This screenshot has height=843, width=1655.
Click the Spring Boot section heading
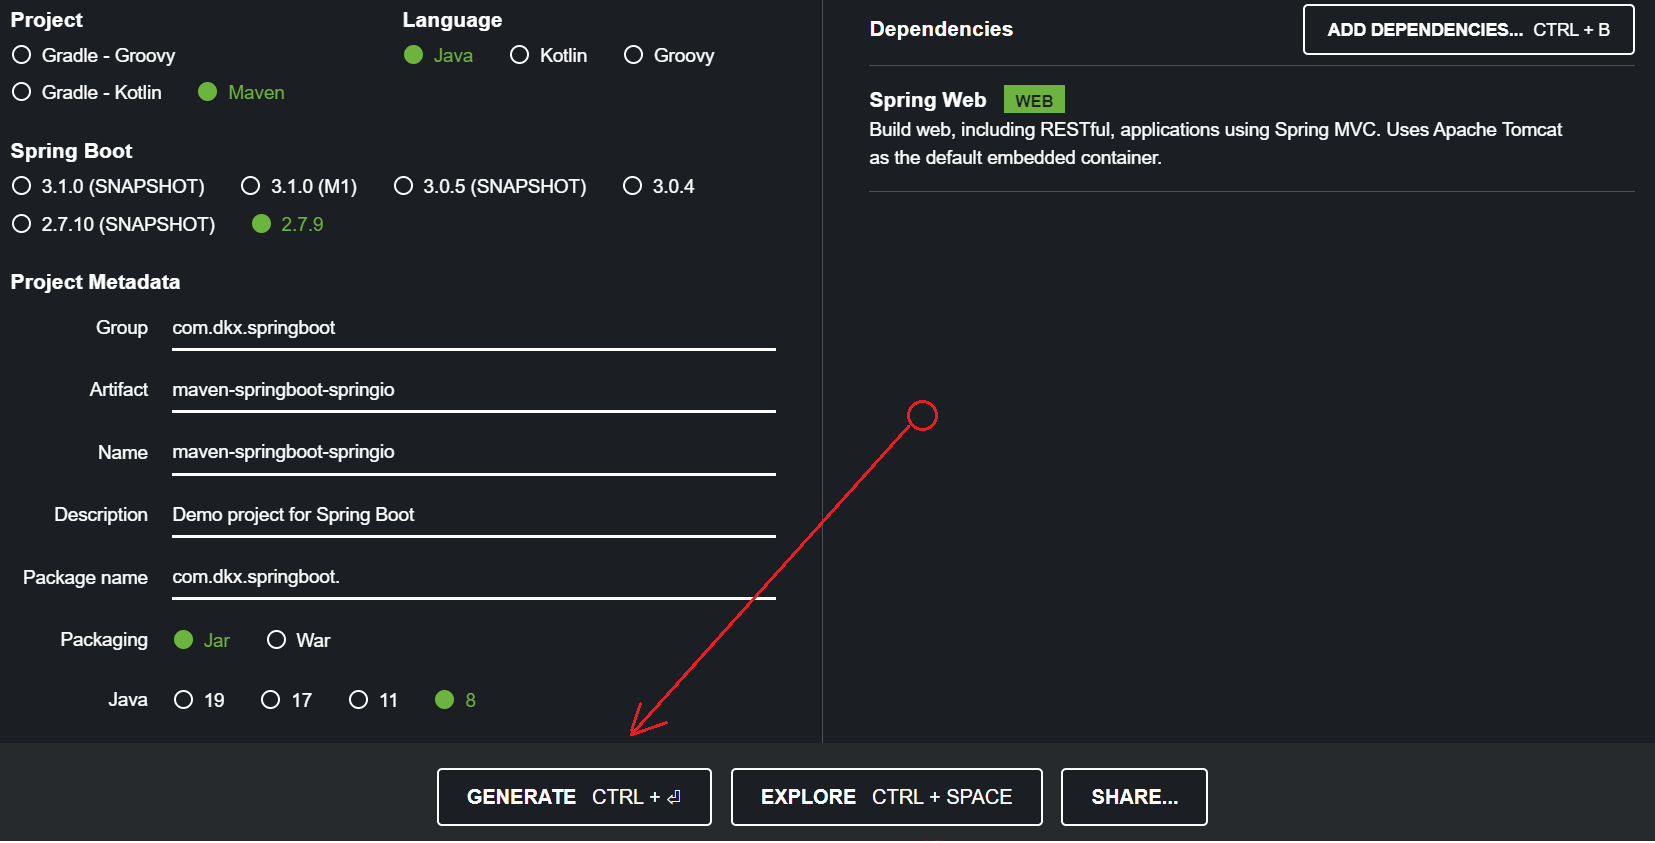pyautogui.click(x=71, y=151)
